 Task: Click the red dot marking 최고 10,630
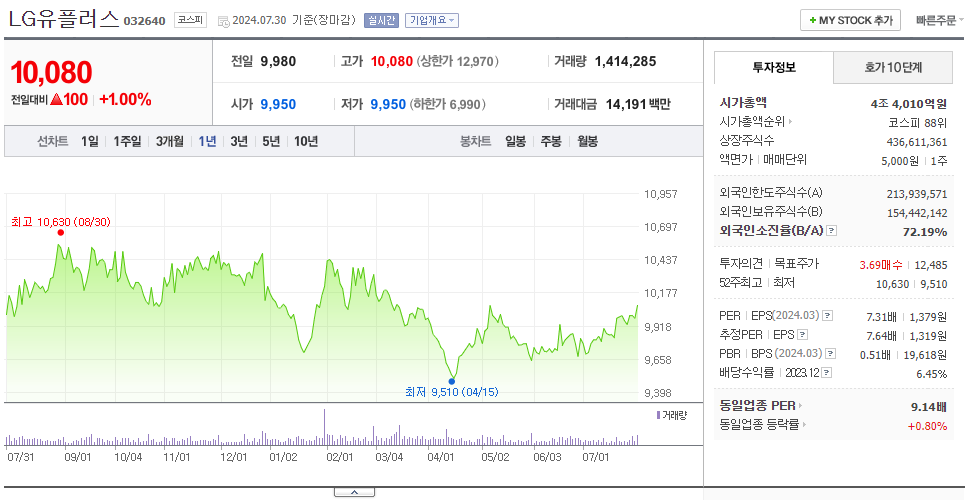[x=60, y=233]
